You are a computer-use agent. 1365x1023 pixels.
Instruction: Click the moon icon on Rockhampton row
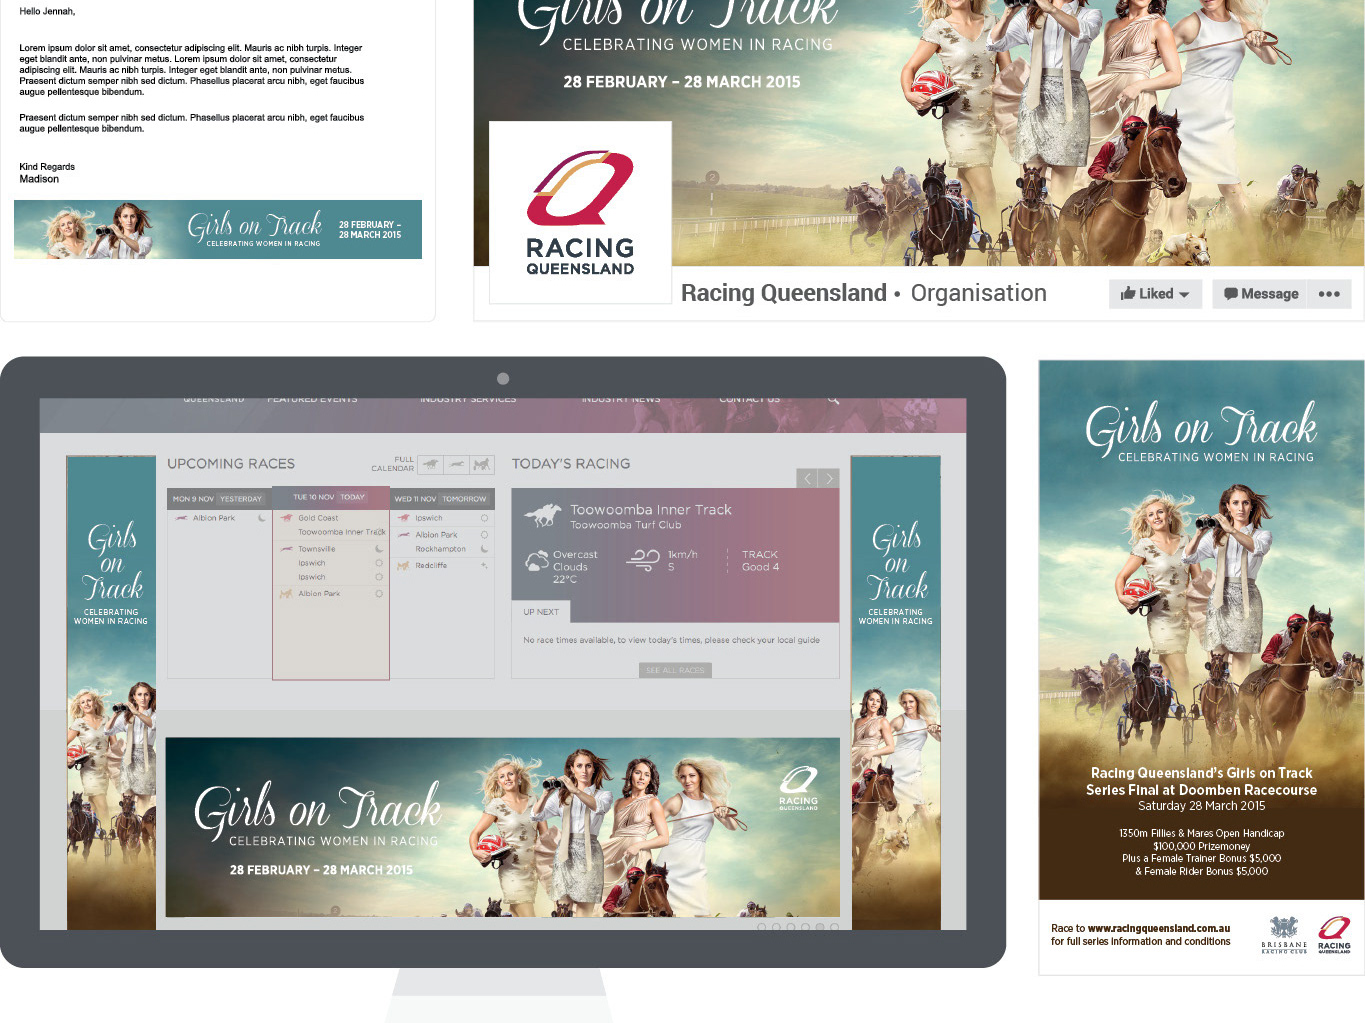pyautogui.click(x=484, y=549)
